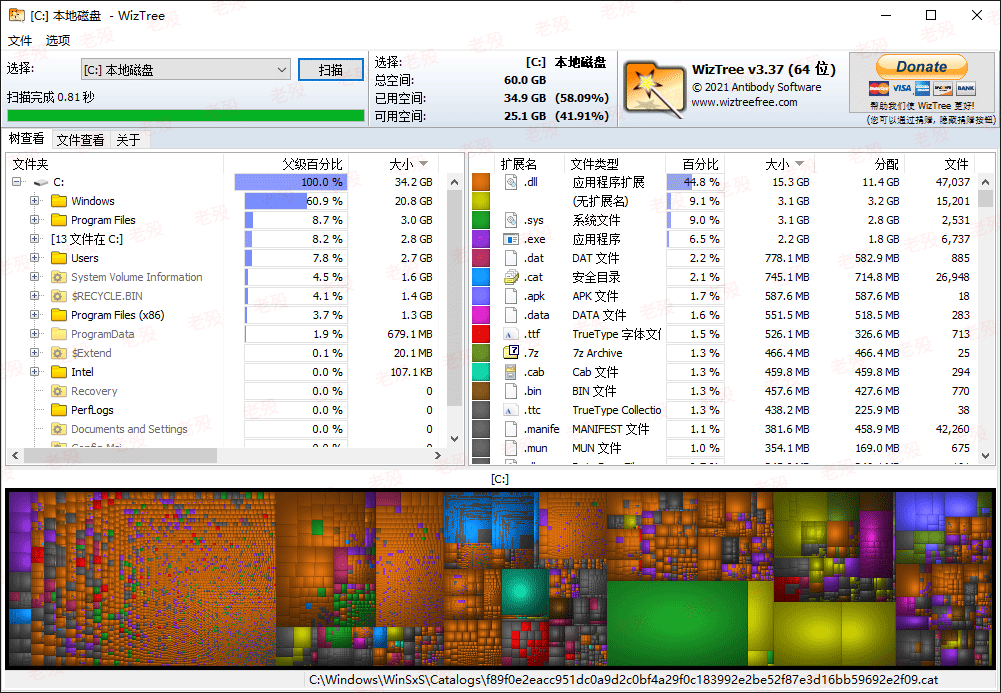This screenshot has width=1001, height=693.
Task: Switch to the 关于 tab
Action: coord(129,139)
